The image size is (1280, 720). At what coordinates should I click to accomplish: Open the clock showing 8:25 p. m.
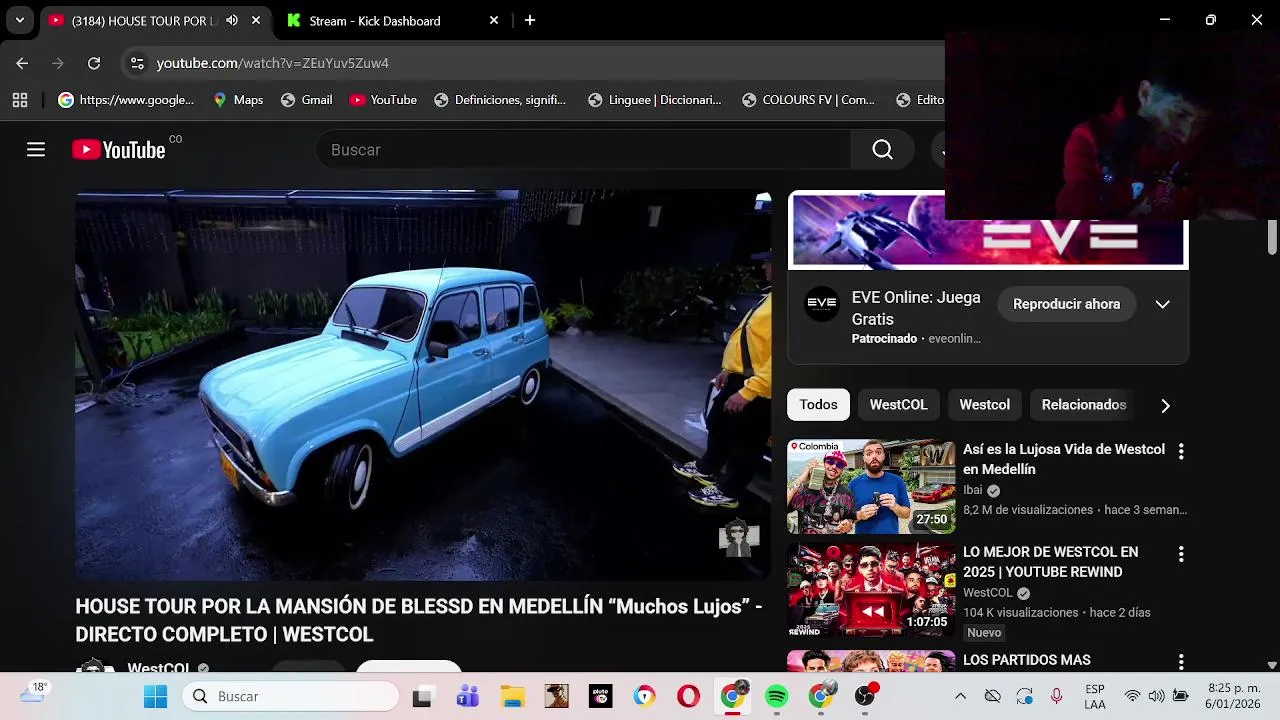pyautogui.click(x=1233, y=696)
